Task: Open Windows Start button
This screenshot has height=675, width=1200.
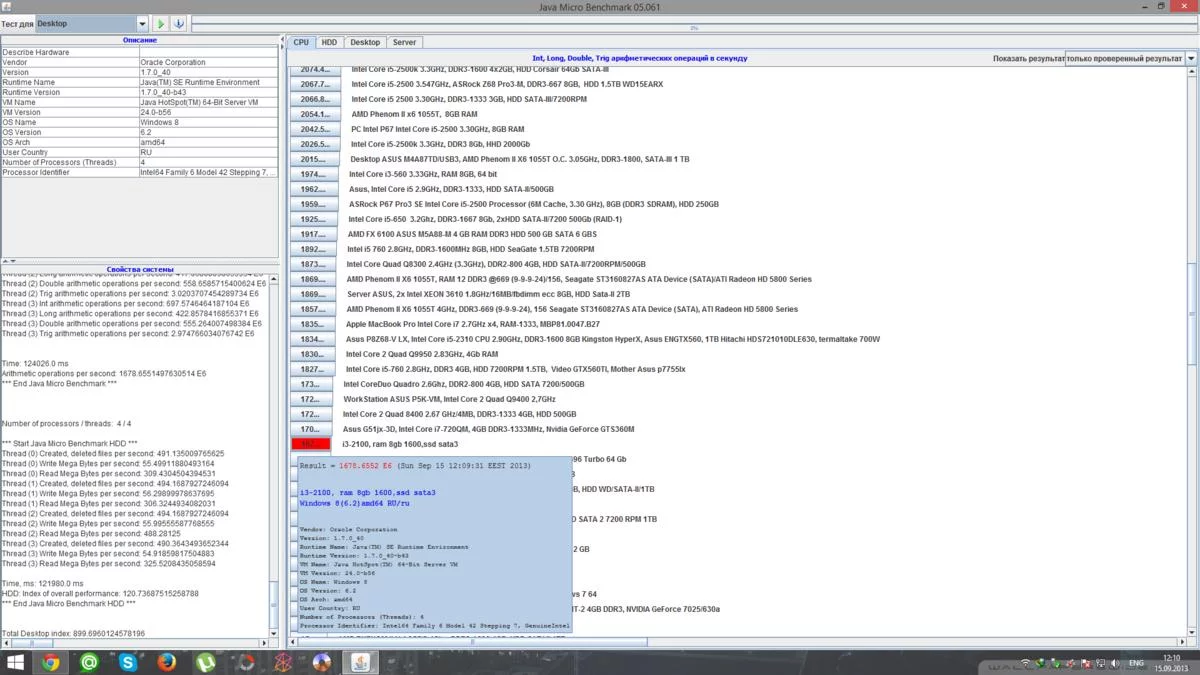Action: 16,662
